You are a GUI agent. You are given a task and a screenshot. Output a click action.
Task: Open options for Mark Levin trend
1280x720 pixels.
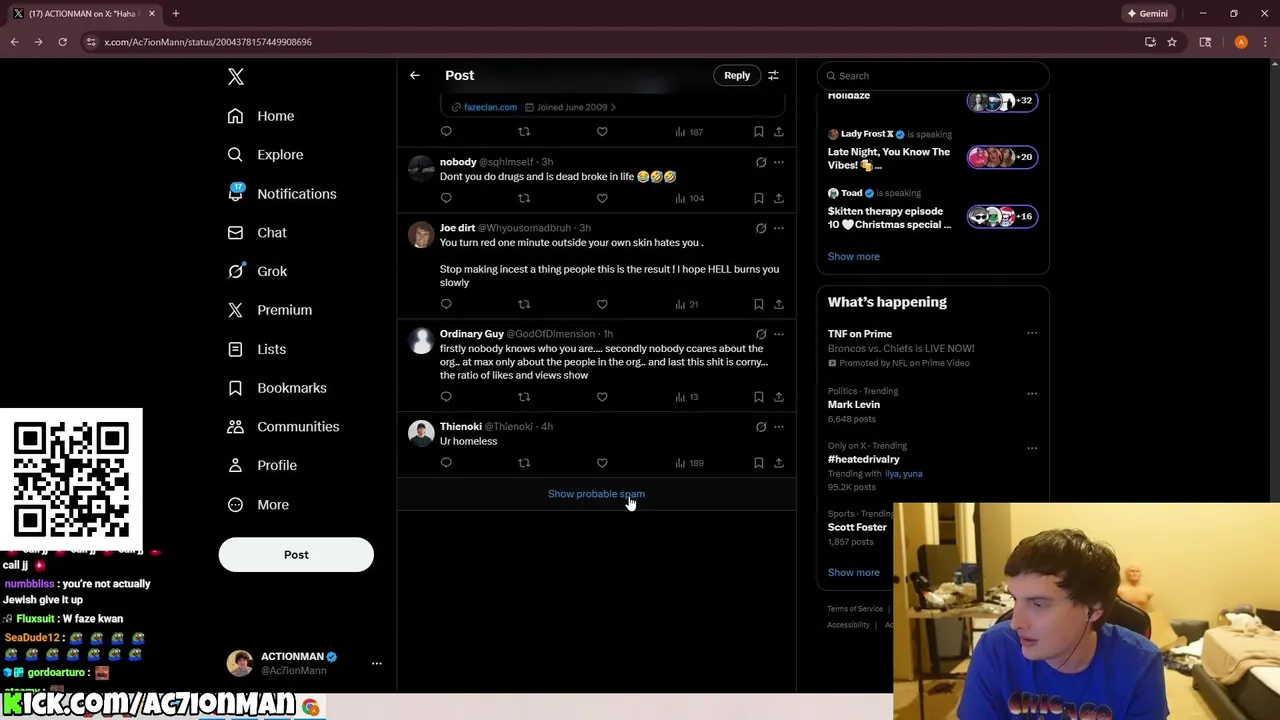[1032, 393]
